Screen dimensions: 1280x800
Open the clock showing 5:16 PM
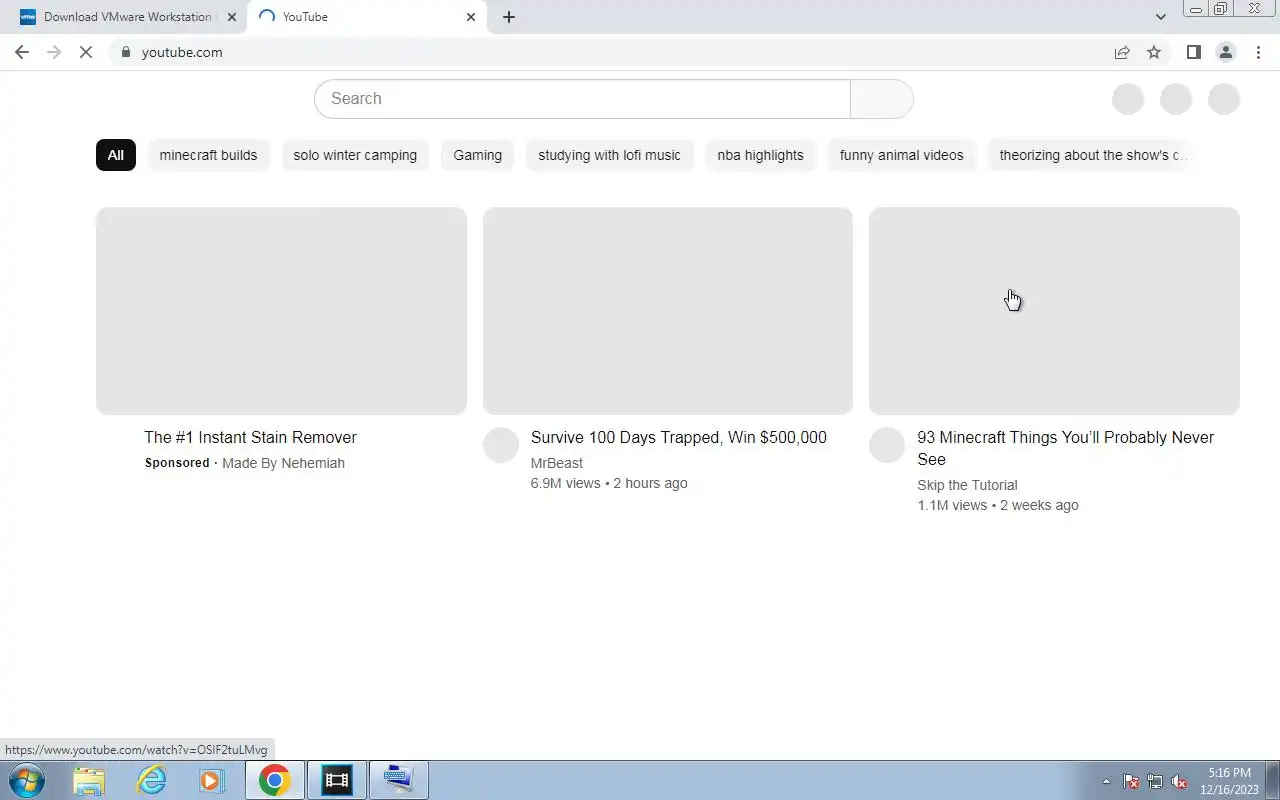1229,780
